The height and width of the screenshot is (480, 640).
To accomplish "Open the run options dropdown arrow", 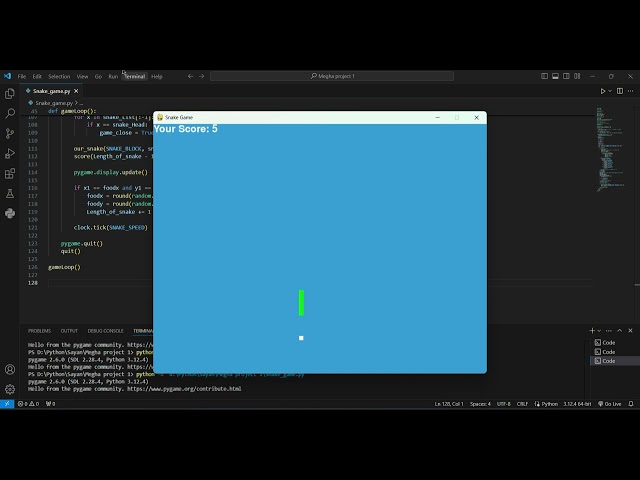I will (x=610, y=91).
